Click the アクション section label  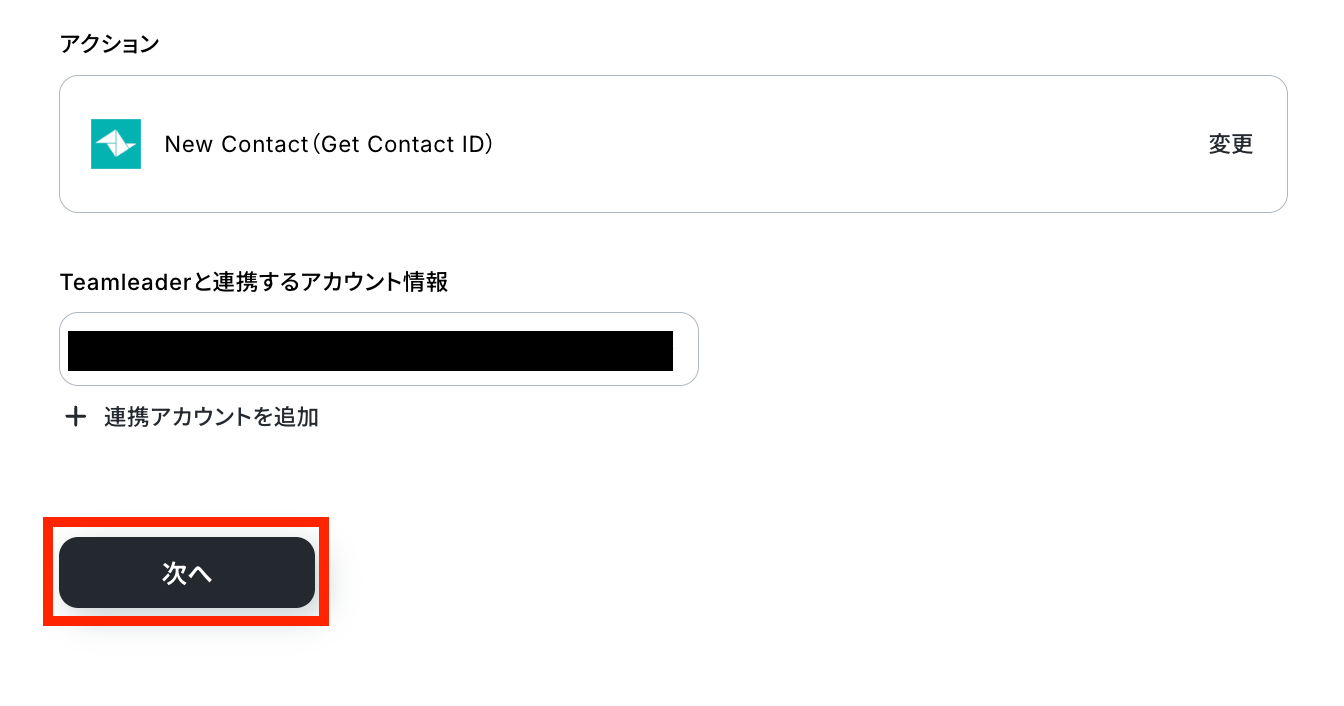pos(109,43)
